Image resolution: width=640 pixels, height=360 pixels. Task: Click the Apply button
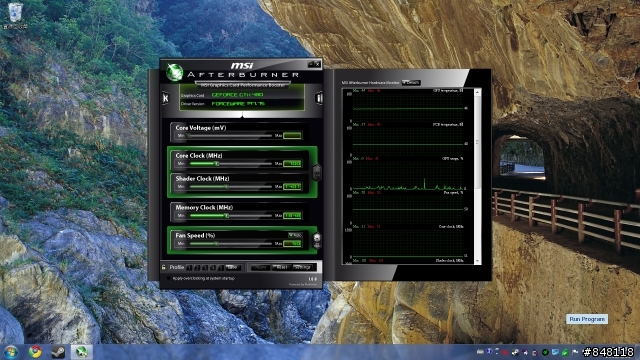(x=260, y=268)
